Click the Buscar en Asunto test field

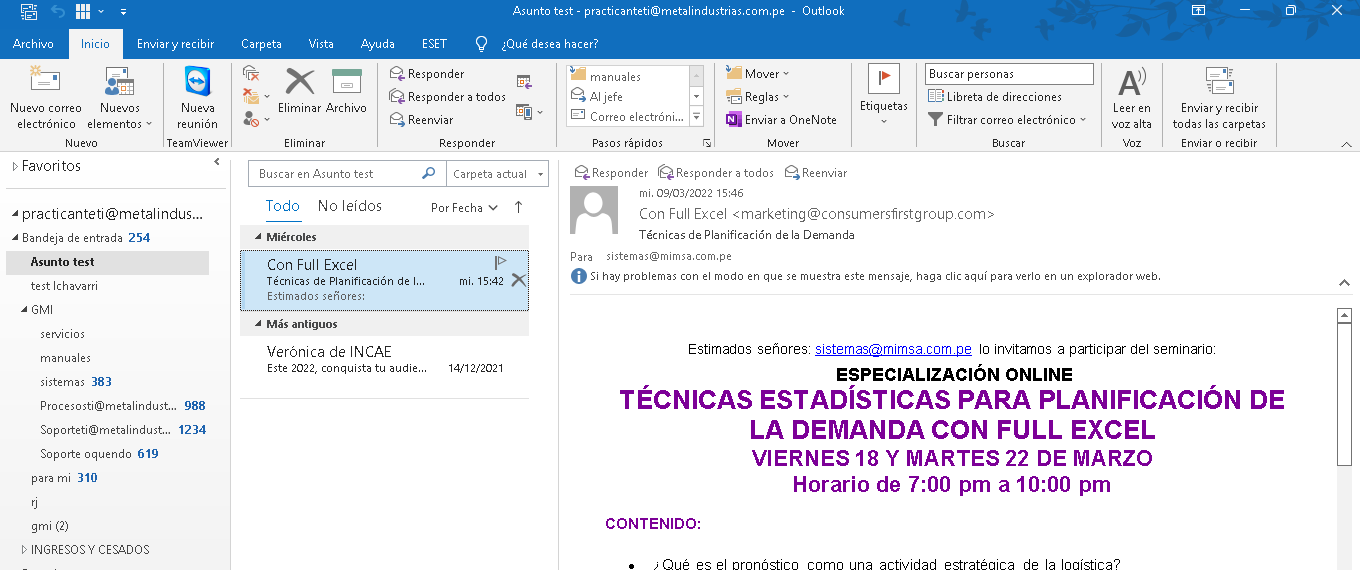(346, 174)
